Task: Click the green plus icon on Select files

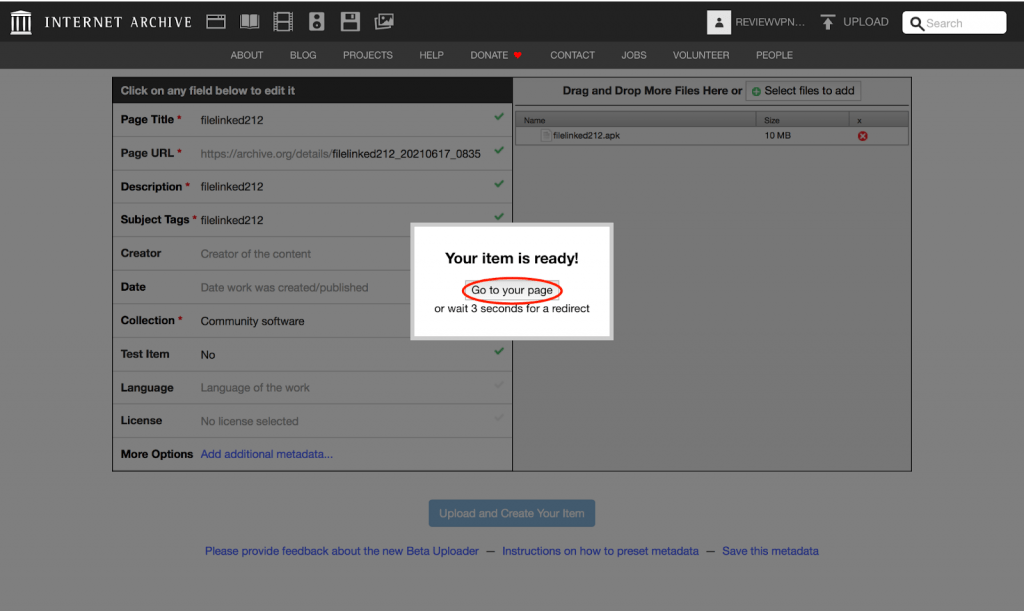Action: pyautogui.click(x=756, y=91)
